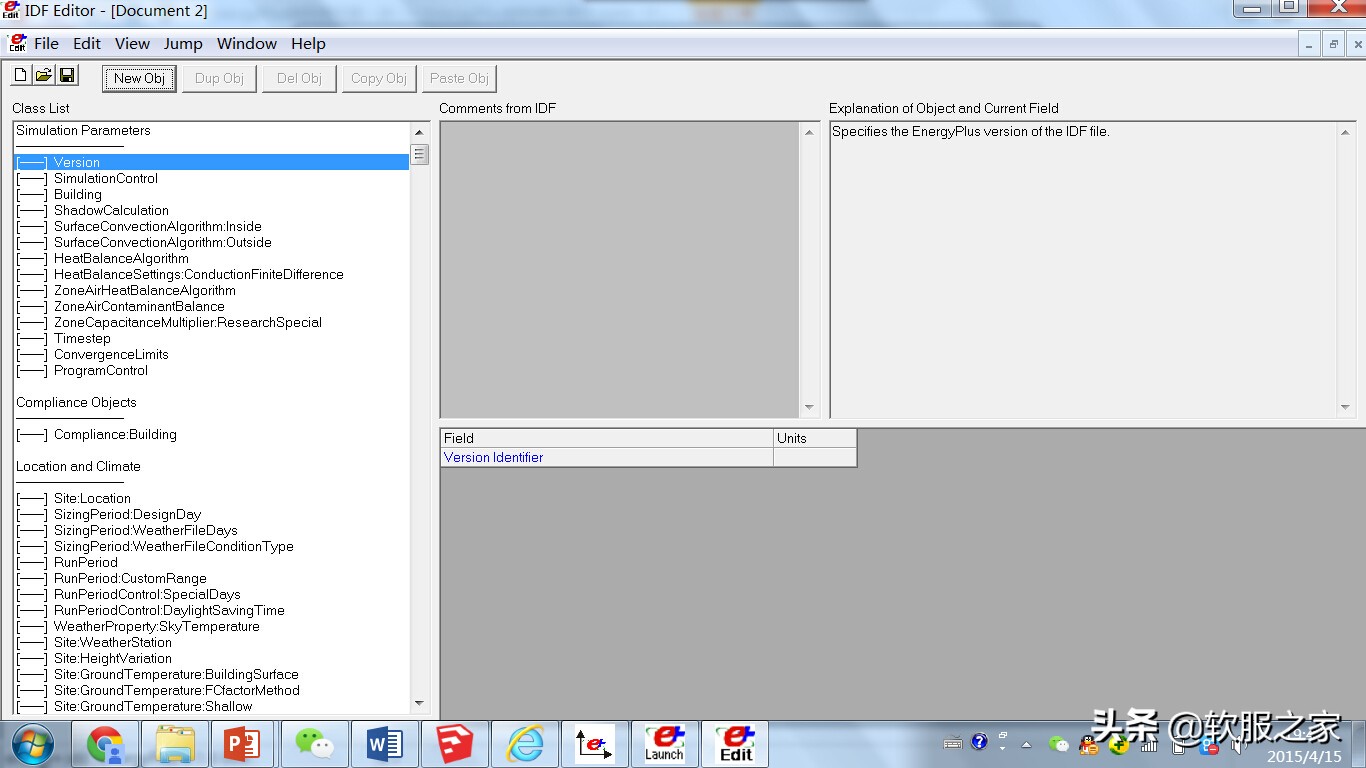
Task: Click the Class List scrollbar down arrow
Action: (419, 704)
